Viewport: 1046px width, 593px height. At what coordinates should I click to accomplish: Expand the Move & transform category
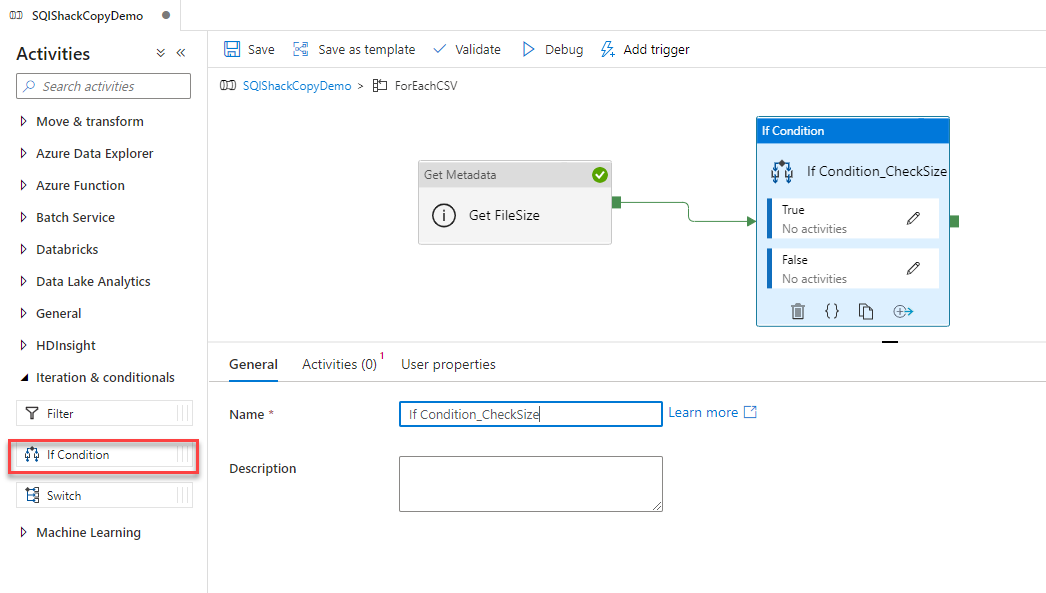[89, 121]
